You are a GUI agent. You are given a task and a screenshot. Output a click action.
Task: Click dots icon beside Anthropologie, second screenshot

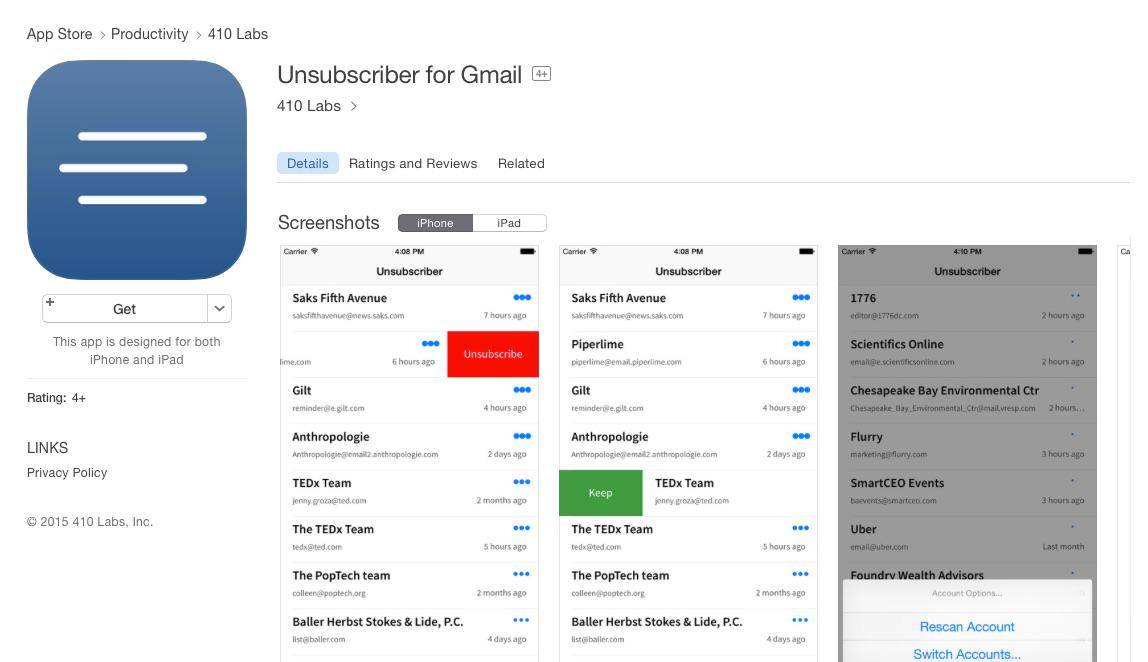tap(801, 436)
